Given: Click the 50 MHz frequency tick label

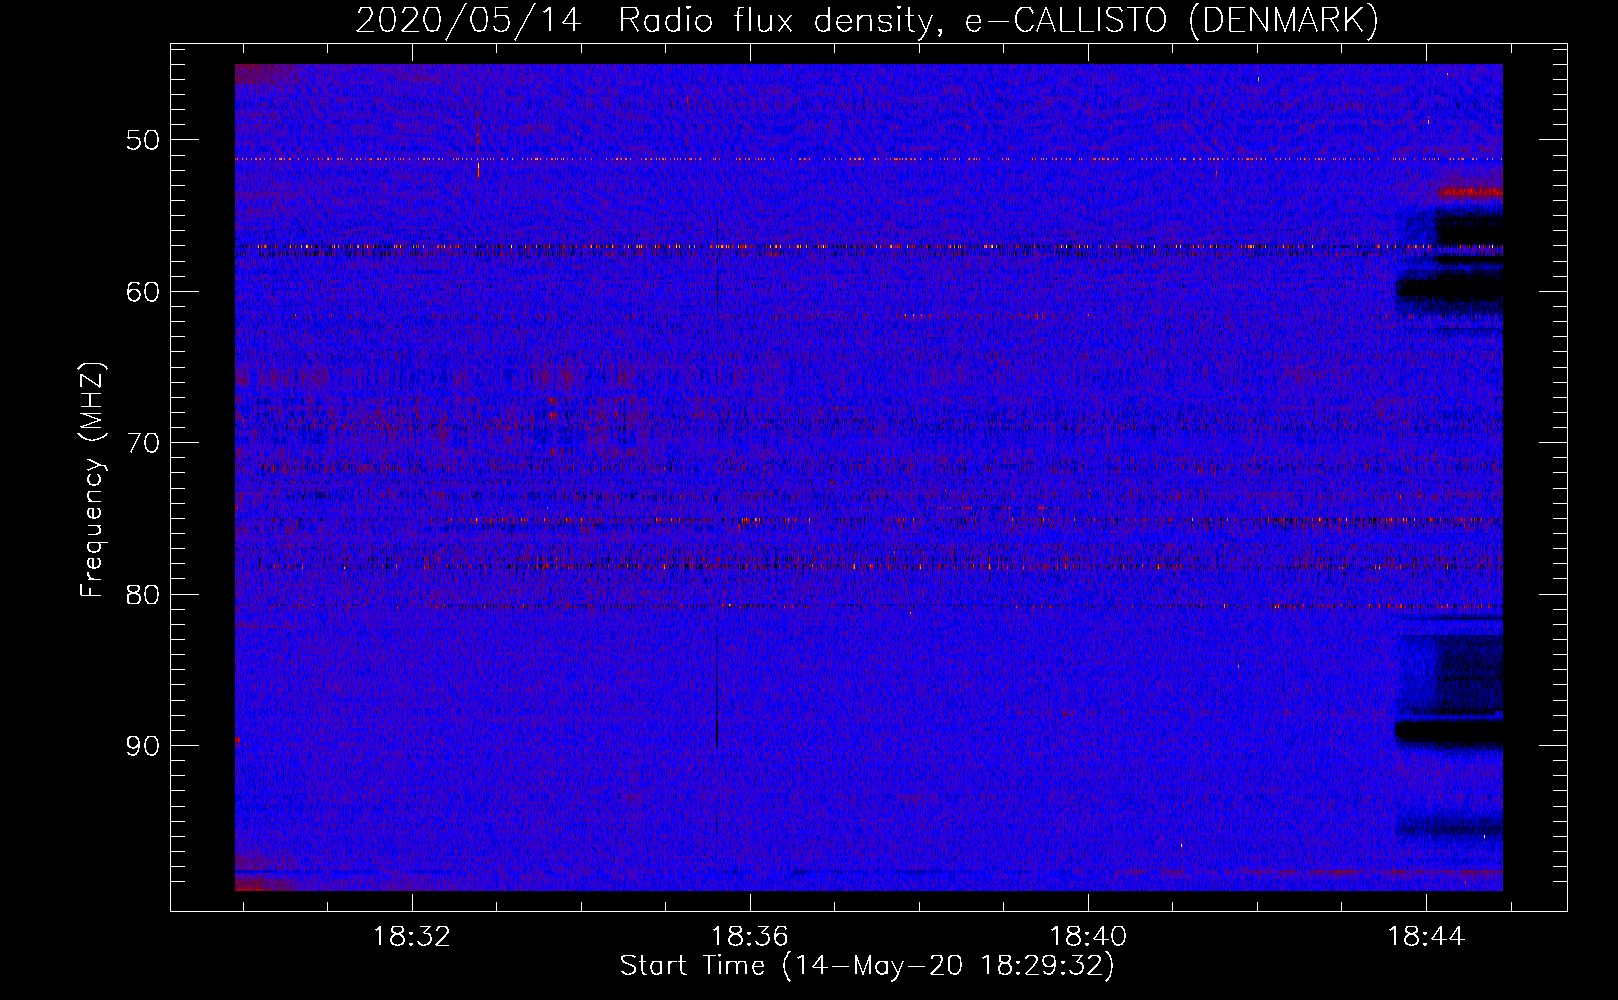Looking at the screenshot, I should tap(143, 140).
